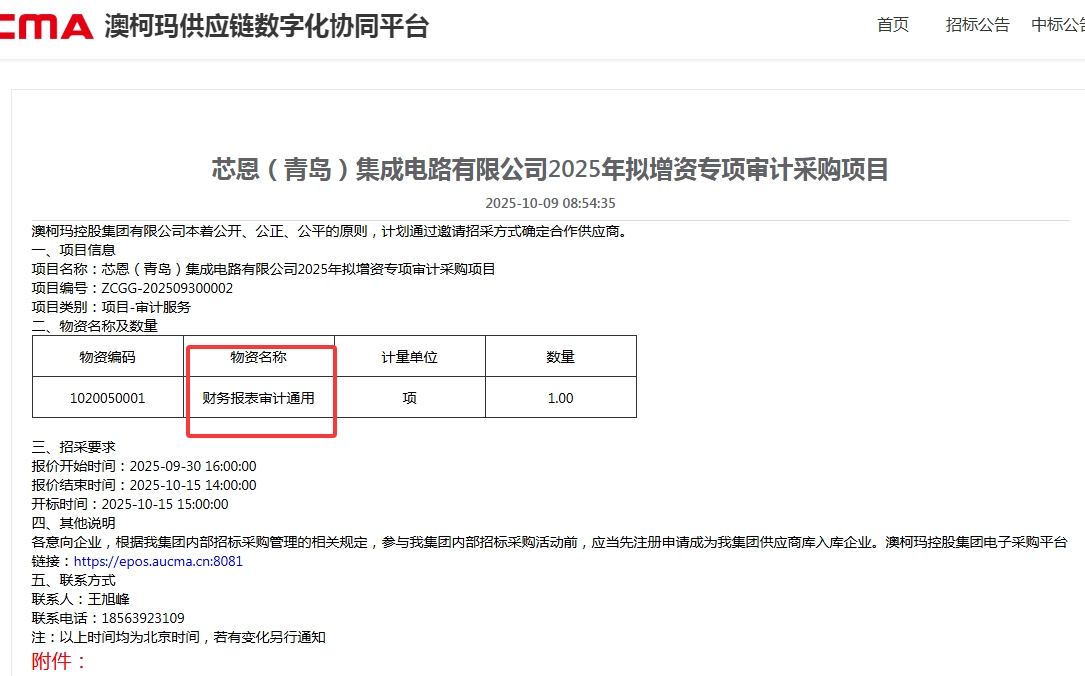This screenshot has height=676, width=1085.
Task: Click the 五、联系方式 section heading
Action: [73, 580]
